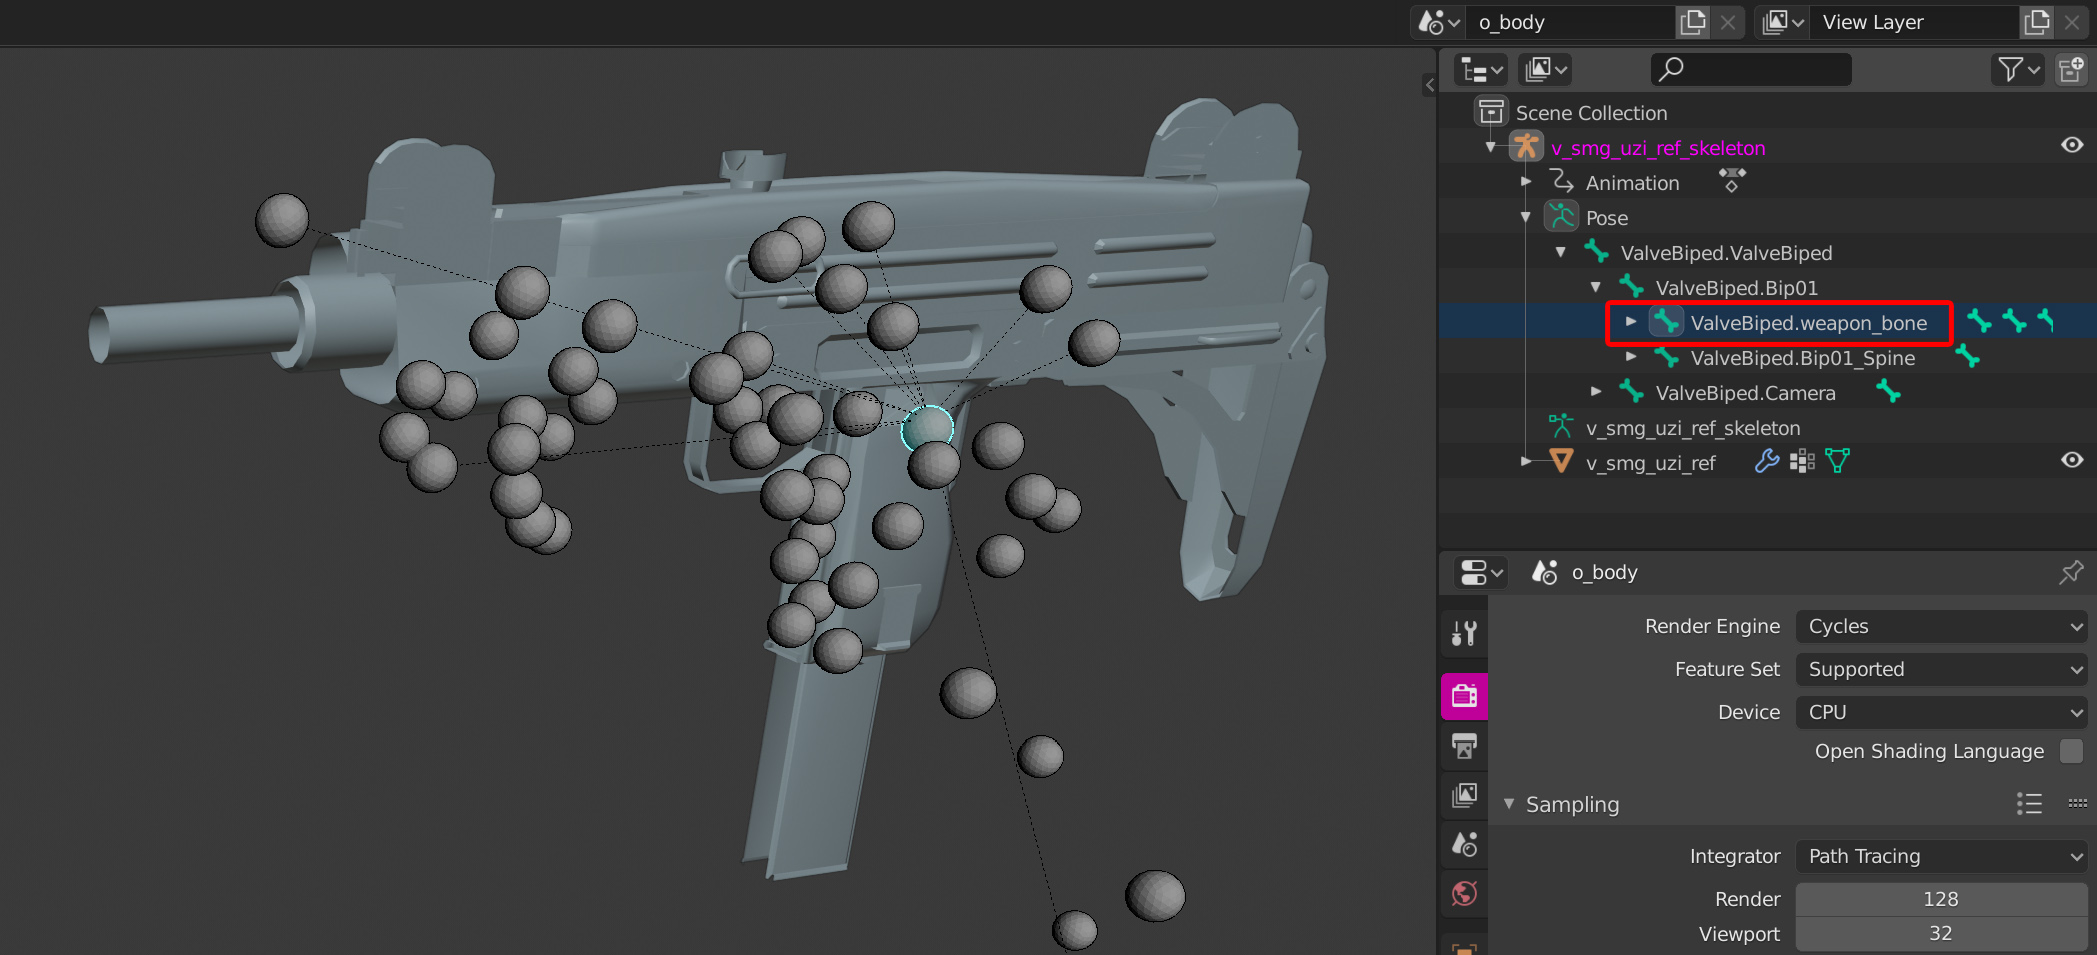Enable Open Shading Language checkbox
This screenshot has height=955, width=2097.
(2072, 751)
